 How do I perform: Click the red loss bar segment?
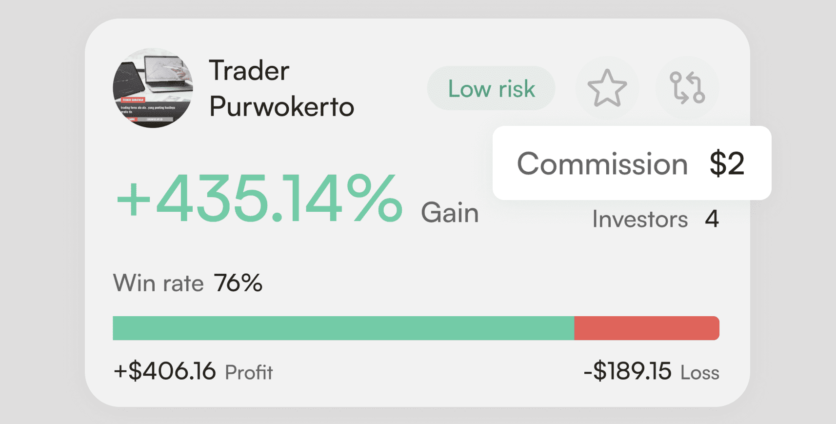[646, 328]
